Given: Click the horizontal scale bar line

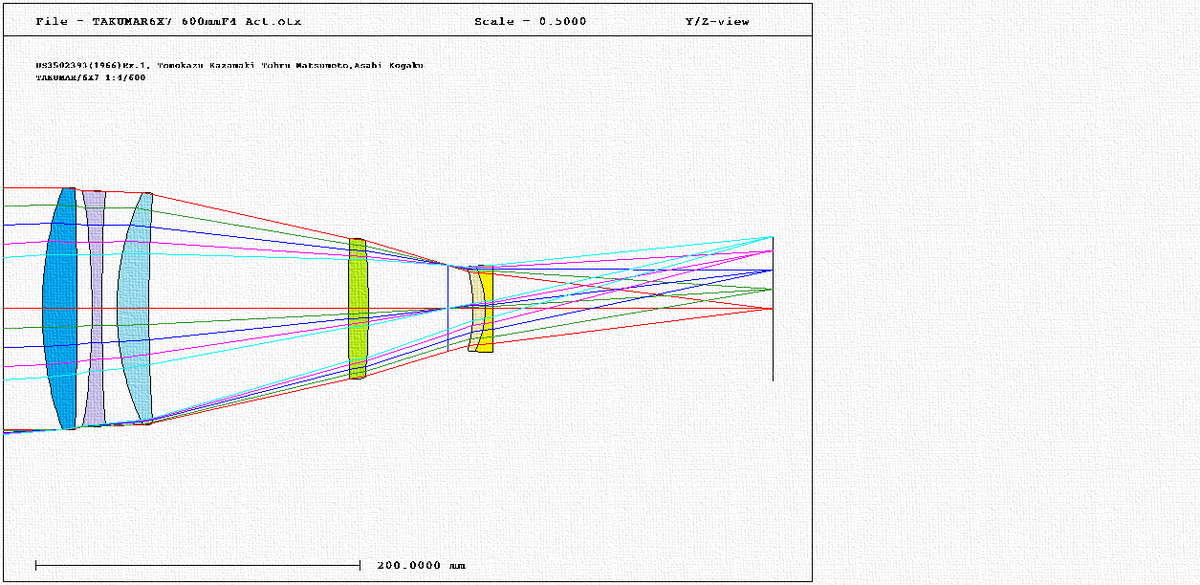Looking at the screenshot, I should pyautogui.click(x=198, y=565).
